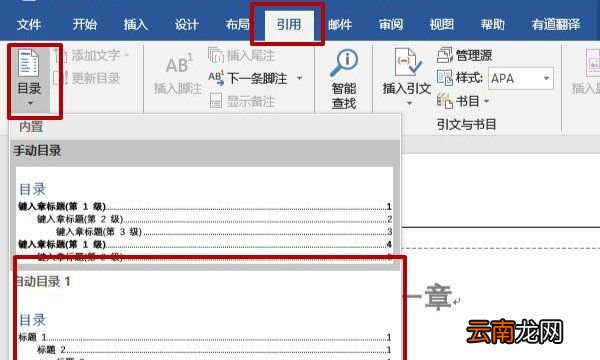Click the 更新目录 label
The width and height of the screenshot is (600, 360).
[x=96, y=78]
